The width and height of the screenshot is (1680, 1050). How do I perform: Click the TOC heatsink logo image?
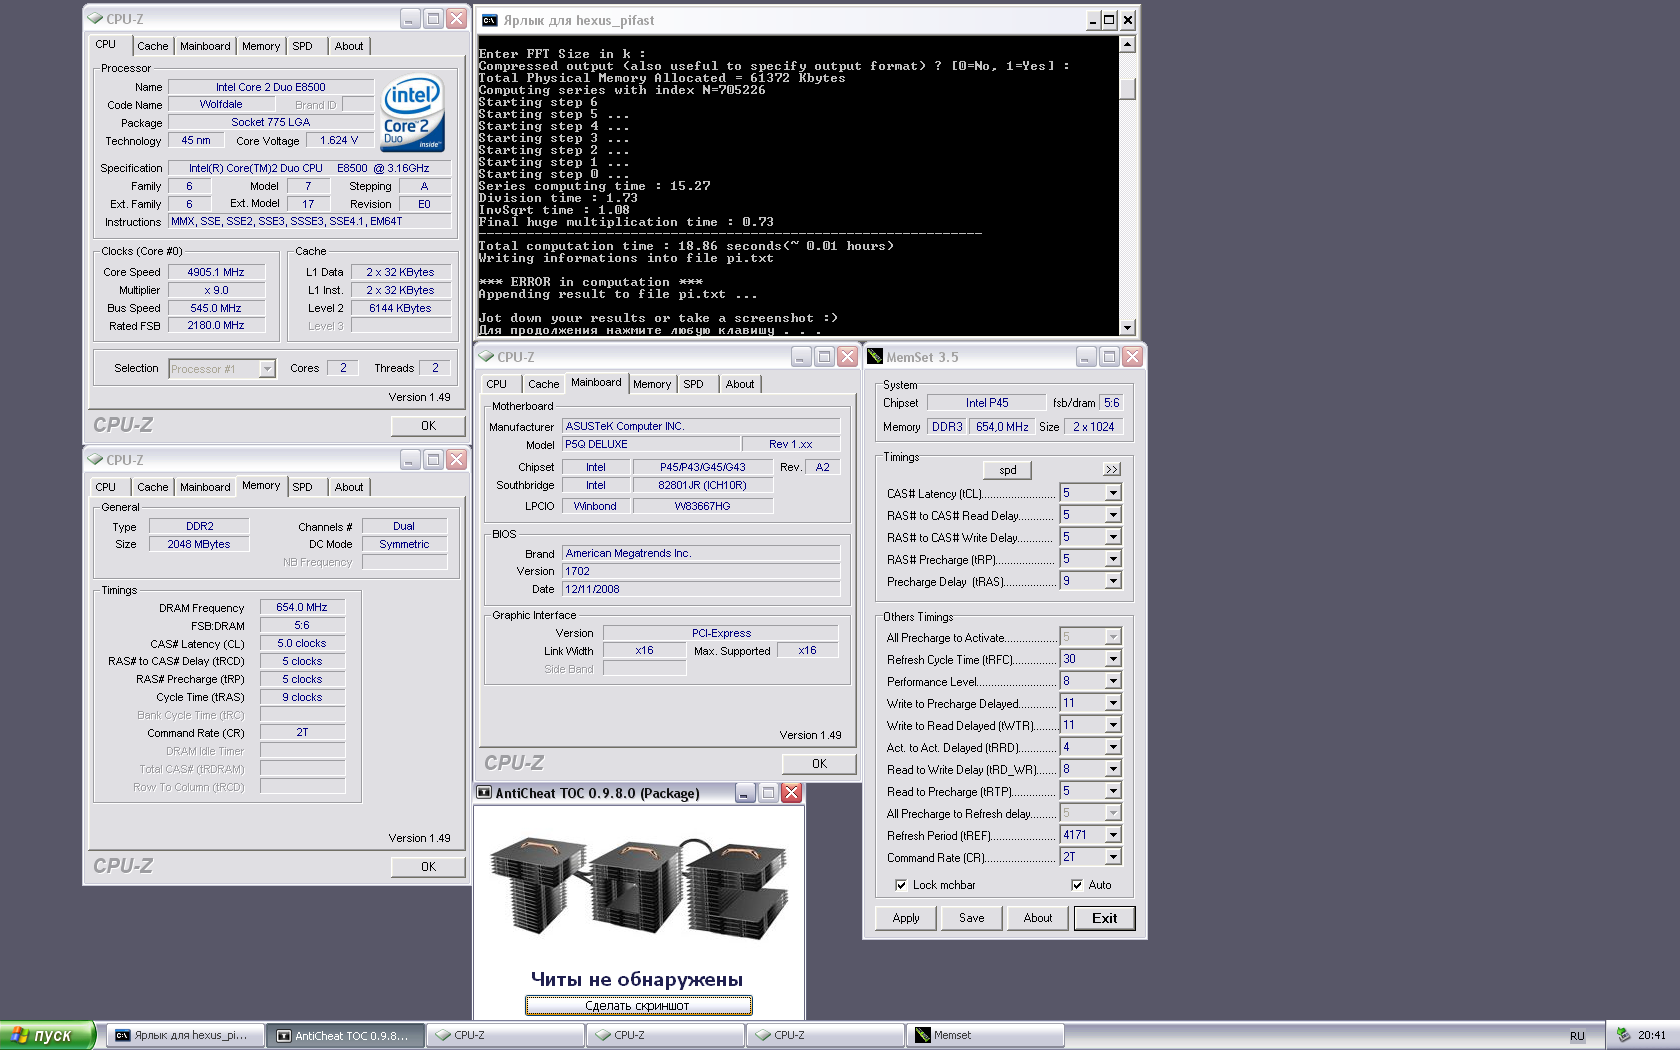(638, 888)
